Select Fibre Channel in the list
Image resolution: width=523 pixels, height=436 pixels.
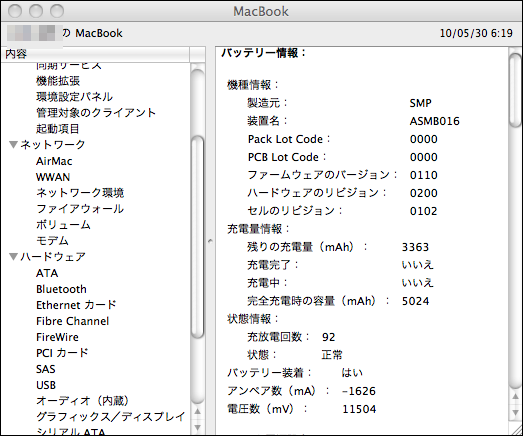click(x=73, y=321)
